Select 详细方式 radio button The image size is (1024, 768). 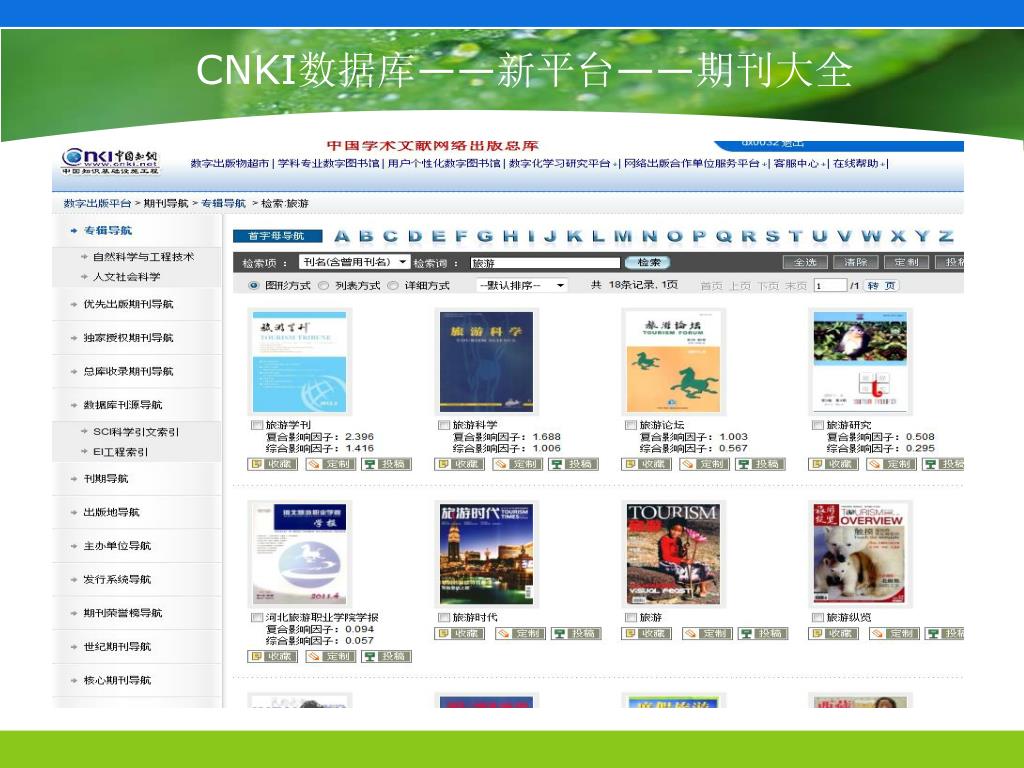pyautogui.click(x=392, y=285)
